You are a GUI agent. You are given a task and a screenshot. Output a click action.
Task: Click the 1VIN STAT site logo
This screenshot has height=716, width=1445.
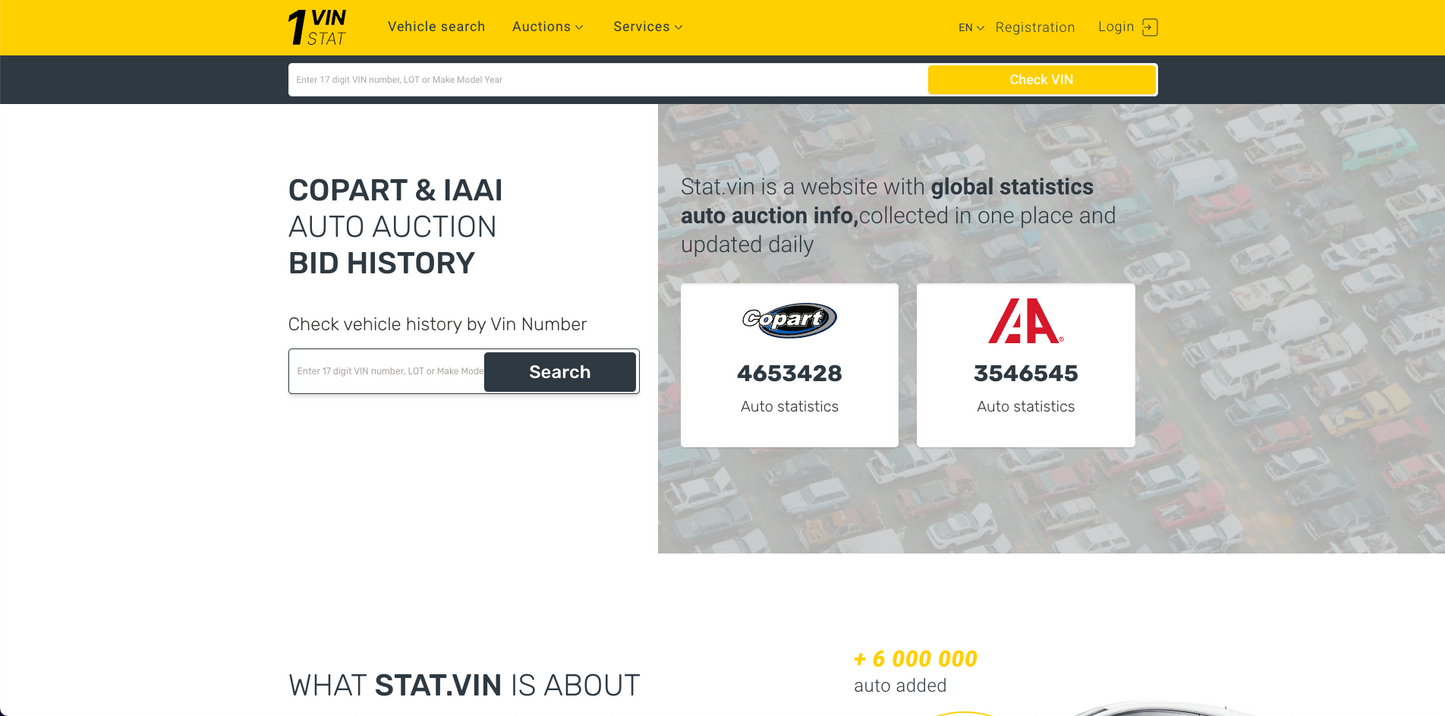point(317,27)
